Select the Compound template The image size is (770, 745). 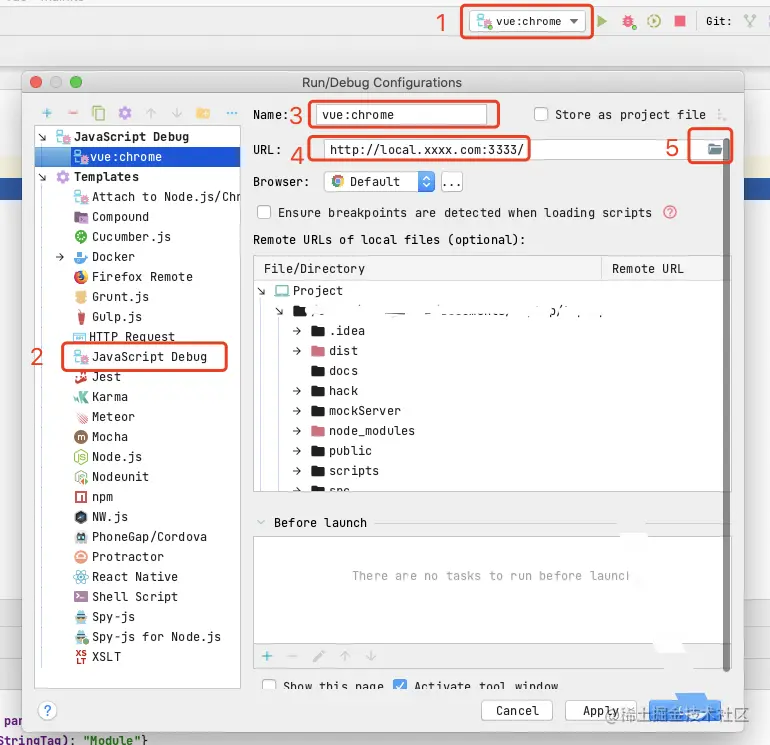tap(111, 217)
